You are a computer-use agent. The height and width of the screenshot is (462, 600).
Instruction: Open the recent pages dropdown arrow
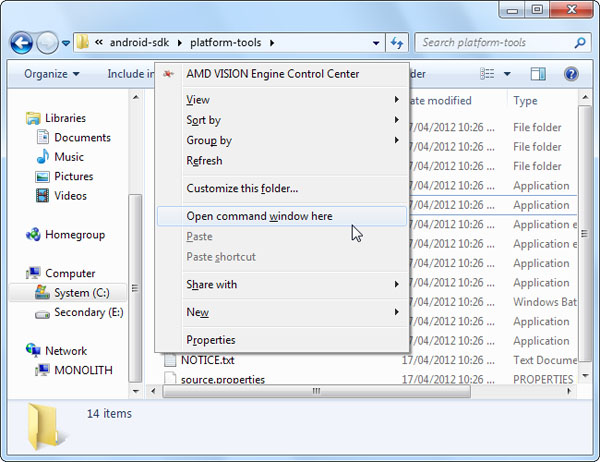pos(66,43)
